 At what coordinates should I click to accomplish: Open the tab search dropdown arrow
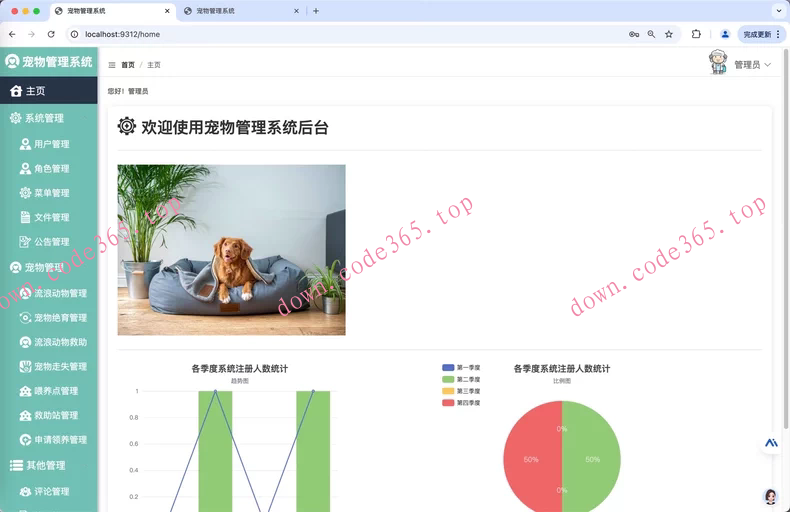779,11
